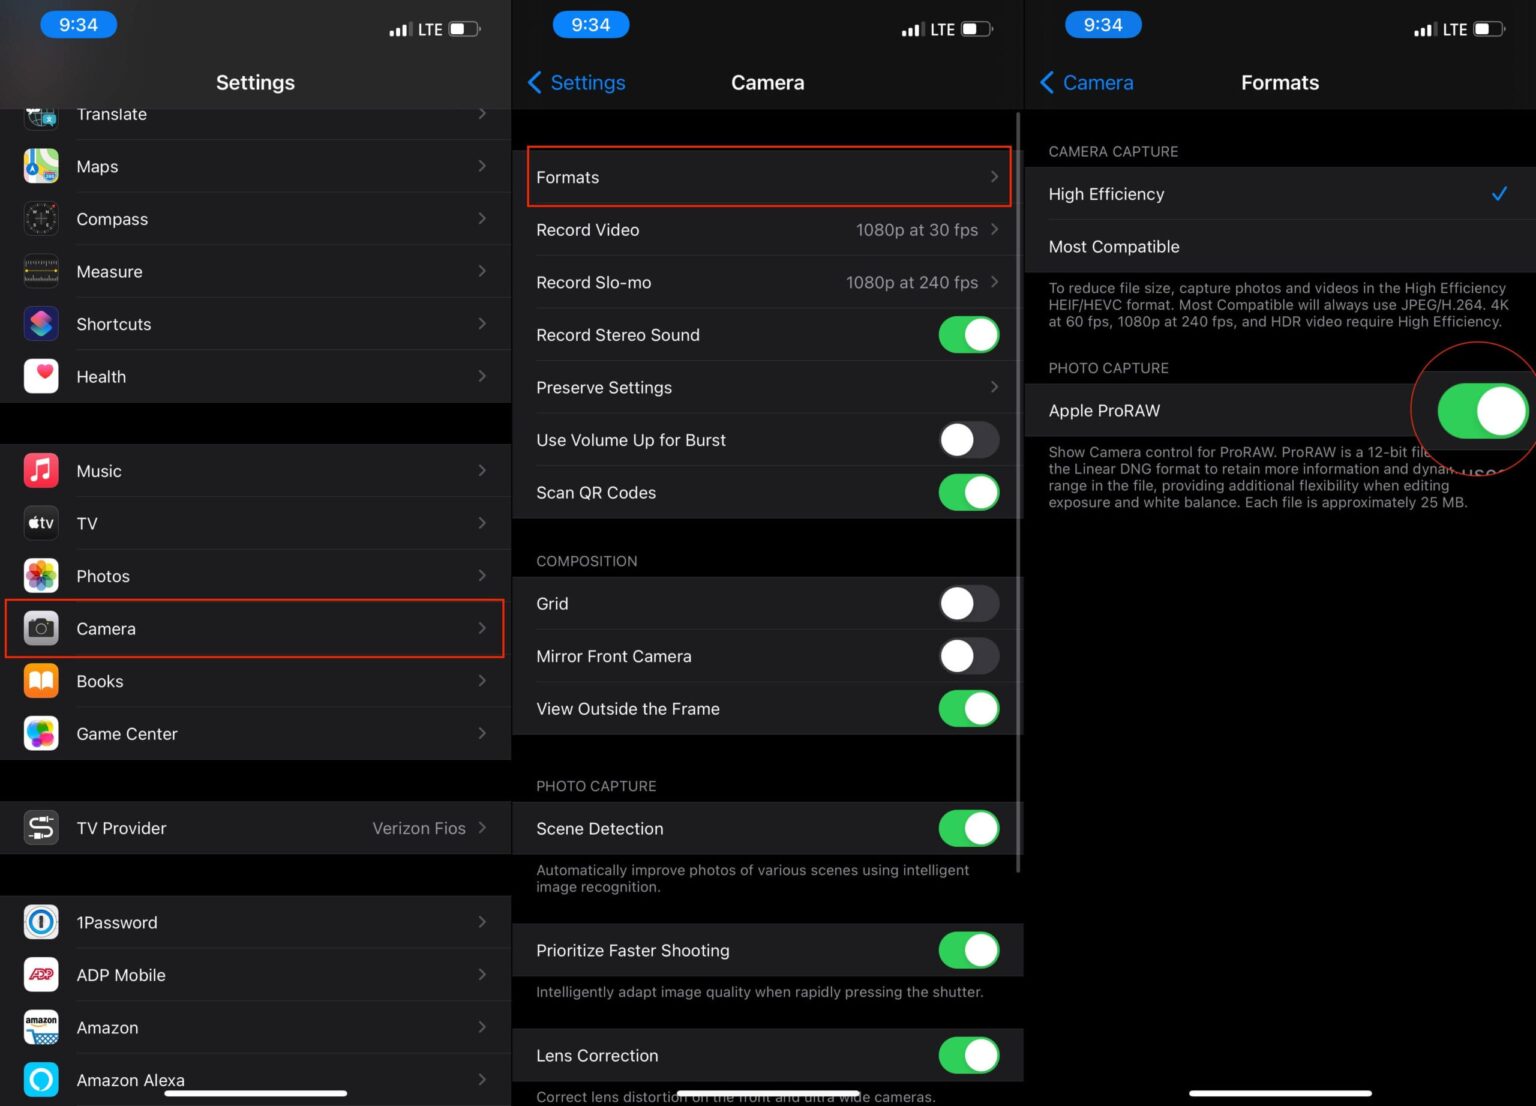Tap the Maps app icon
Image resolution: width=1536 pixels, height=1106 pixels.
pos(41,166)
